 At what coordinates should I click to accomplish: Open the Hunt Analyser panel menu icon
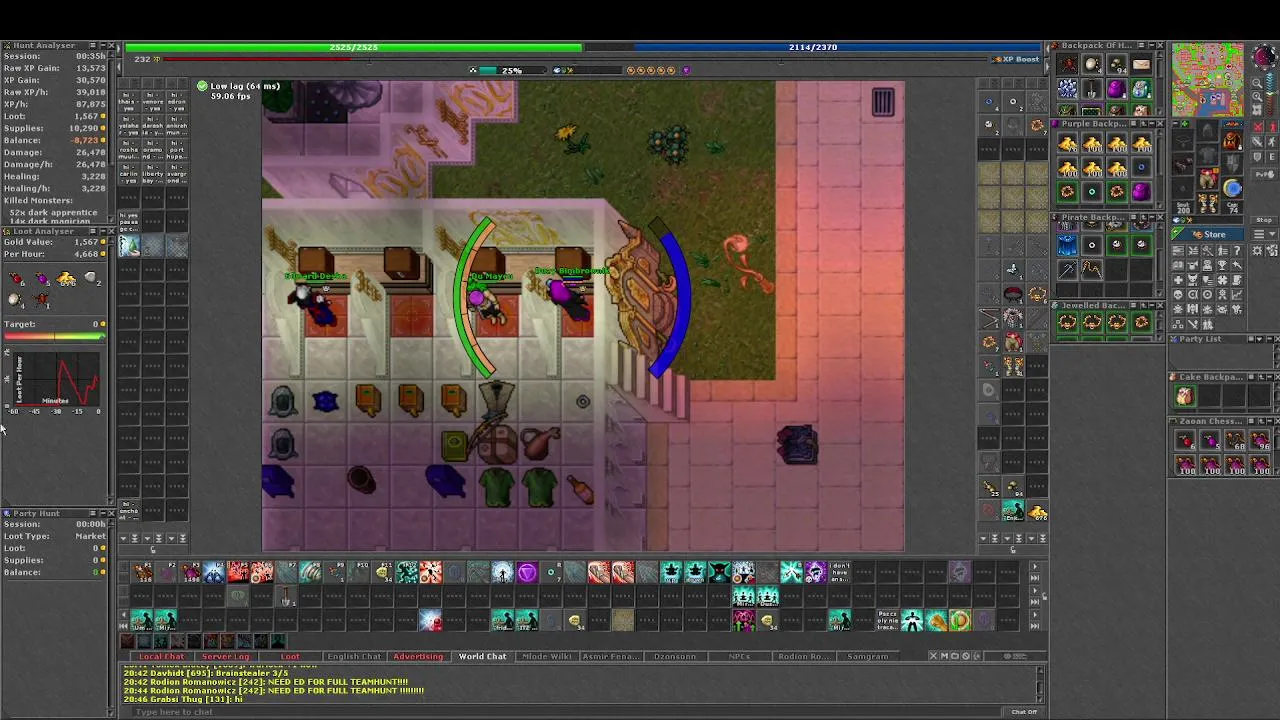click(x=93, y=45)
